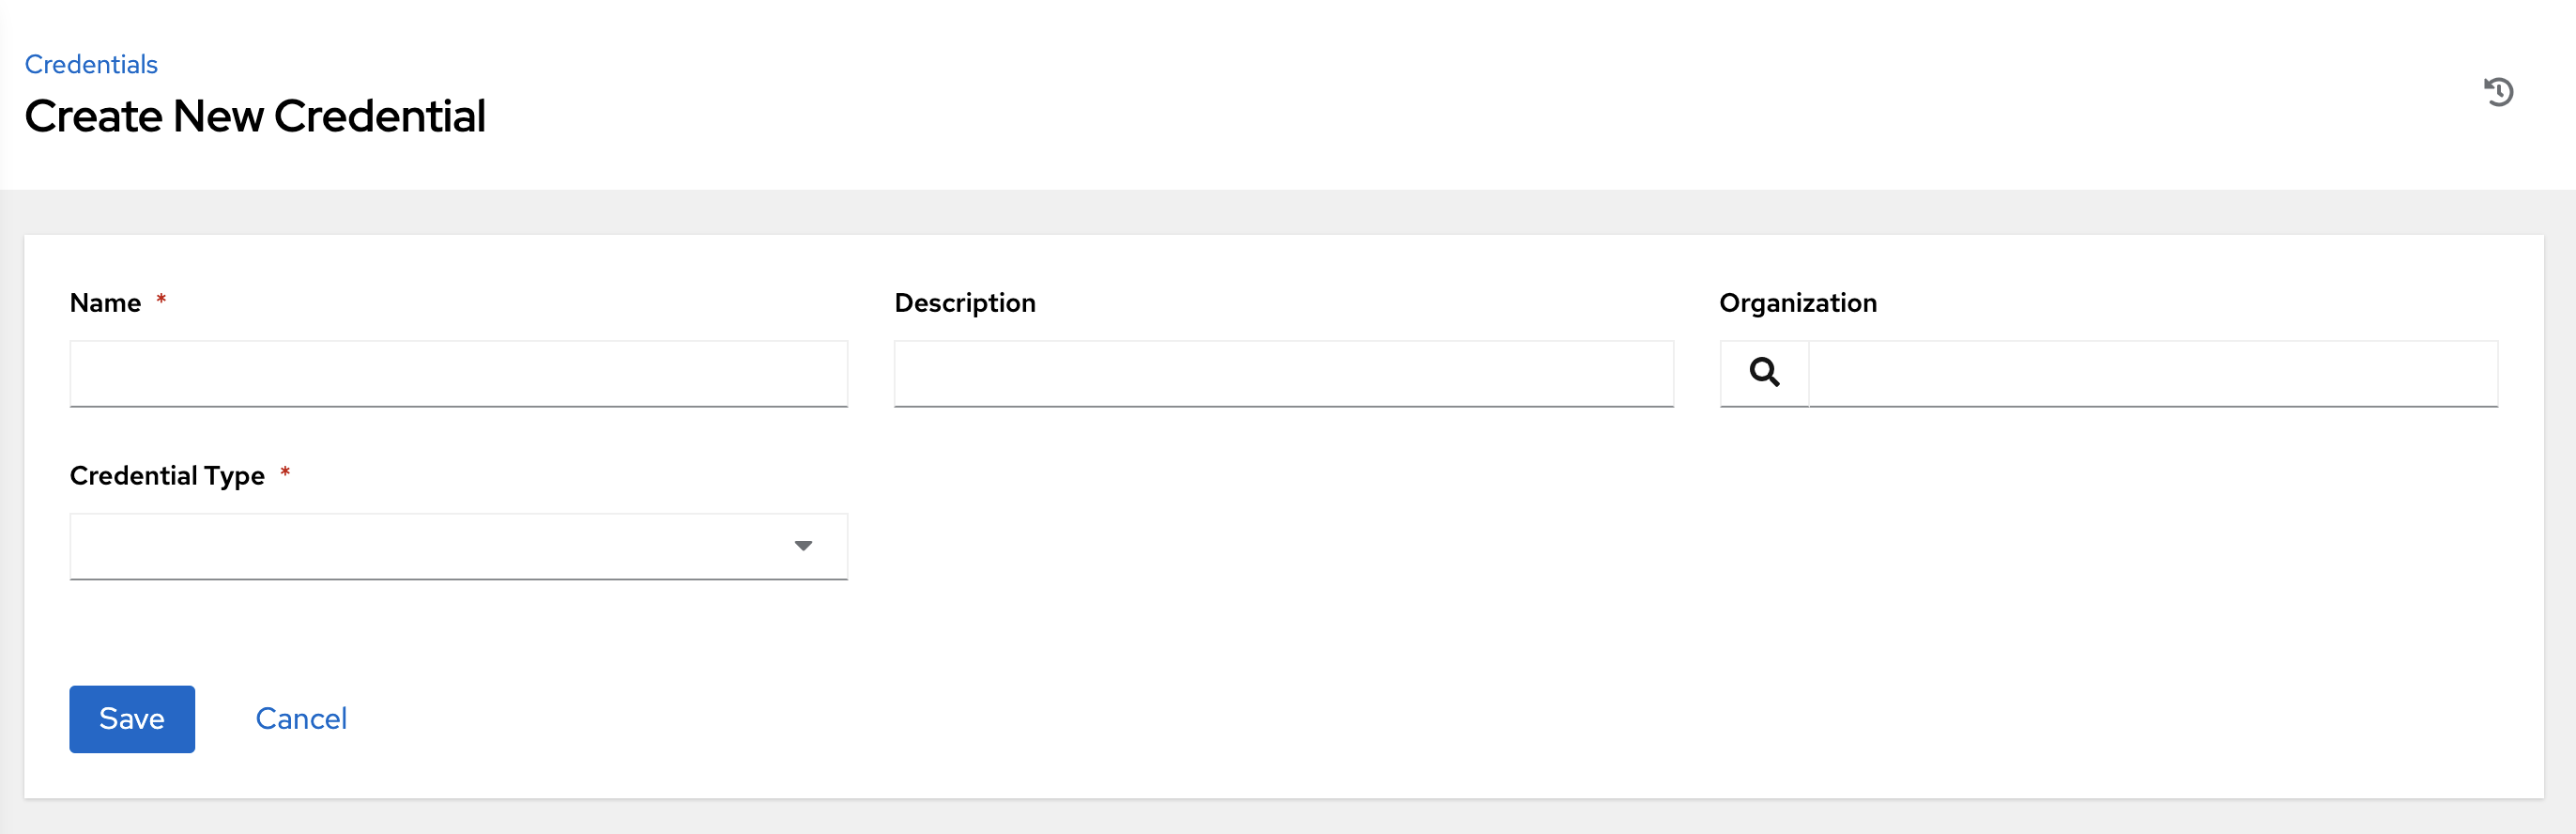Click the Name field label
This screenshot has width=2576, height=834.
tap(105, 303)
